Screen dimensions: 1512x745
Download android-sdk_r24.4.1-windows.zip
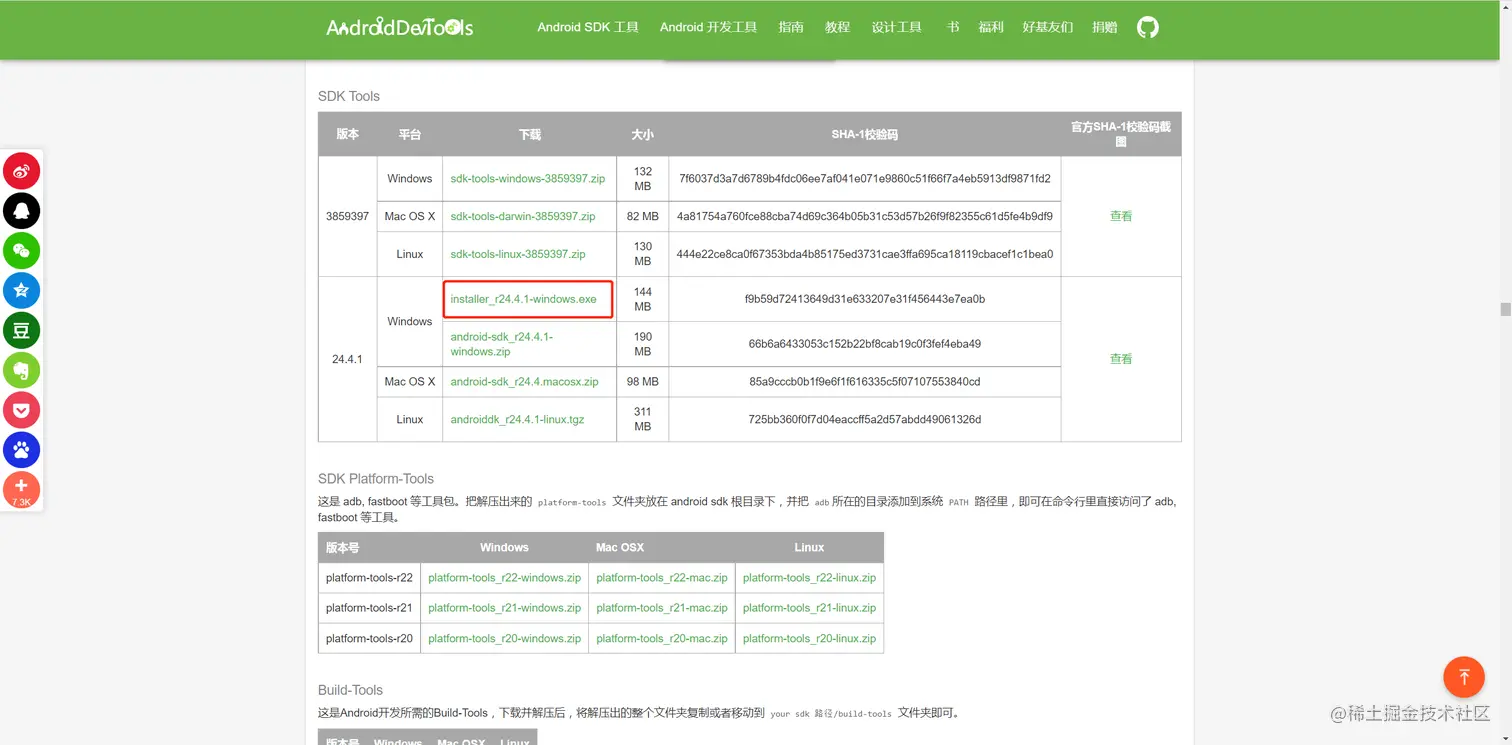point(502,344)
